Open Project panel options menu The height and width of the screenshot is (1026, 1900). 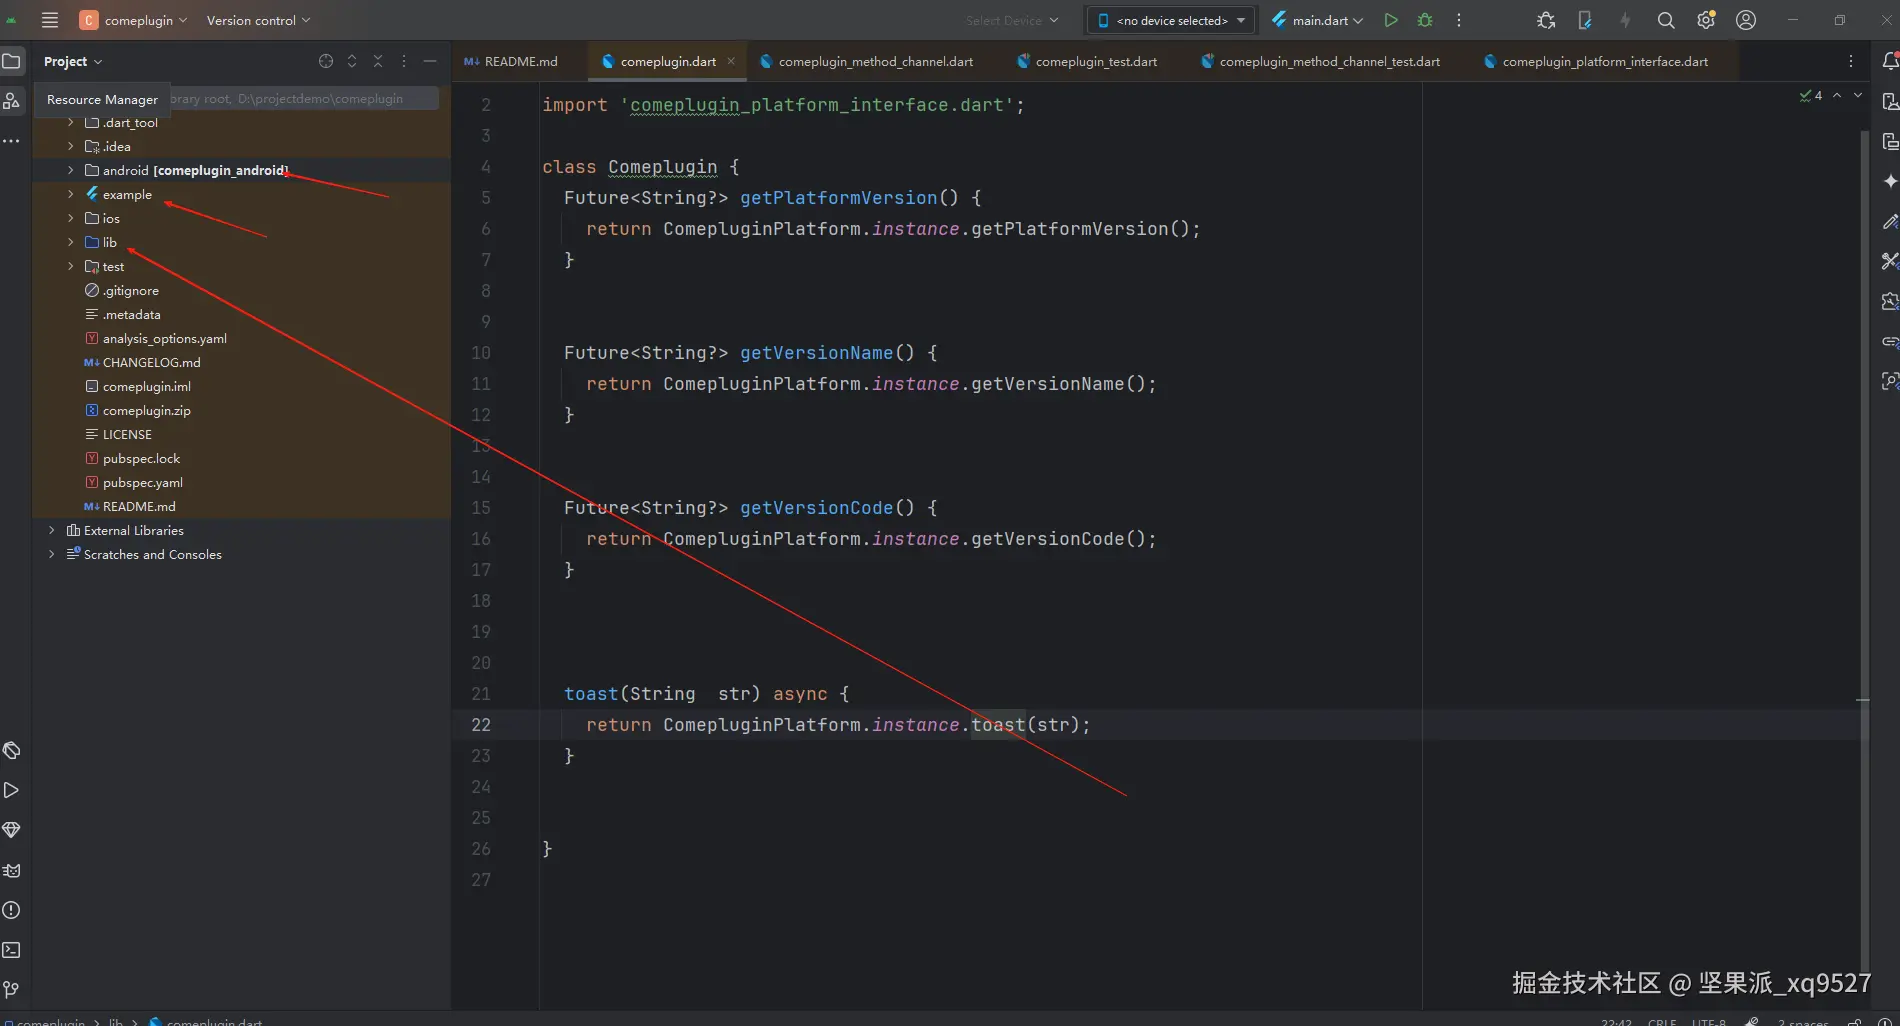(x=404, y=61)
